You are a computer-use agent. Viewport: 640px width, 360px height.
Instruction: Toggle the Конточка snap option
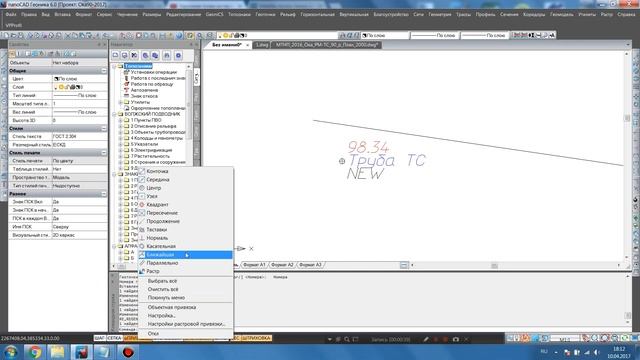click(x=186, y=171)
